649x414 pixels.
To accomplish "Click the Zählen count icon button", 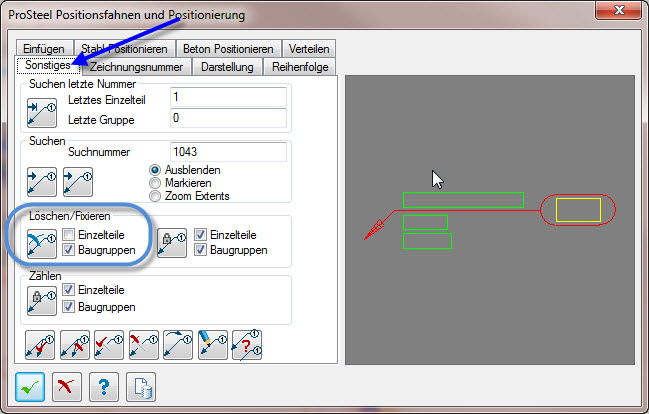I will pyautogui.click(x=42, y=301).
